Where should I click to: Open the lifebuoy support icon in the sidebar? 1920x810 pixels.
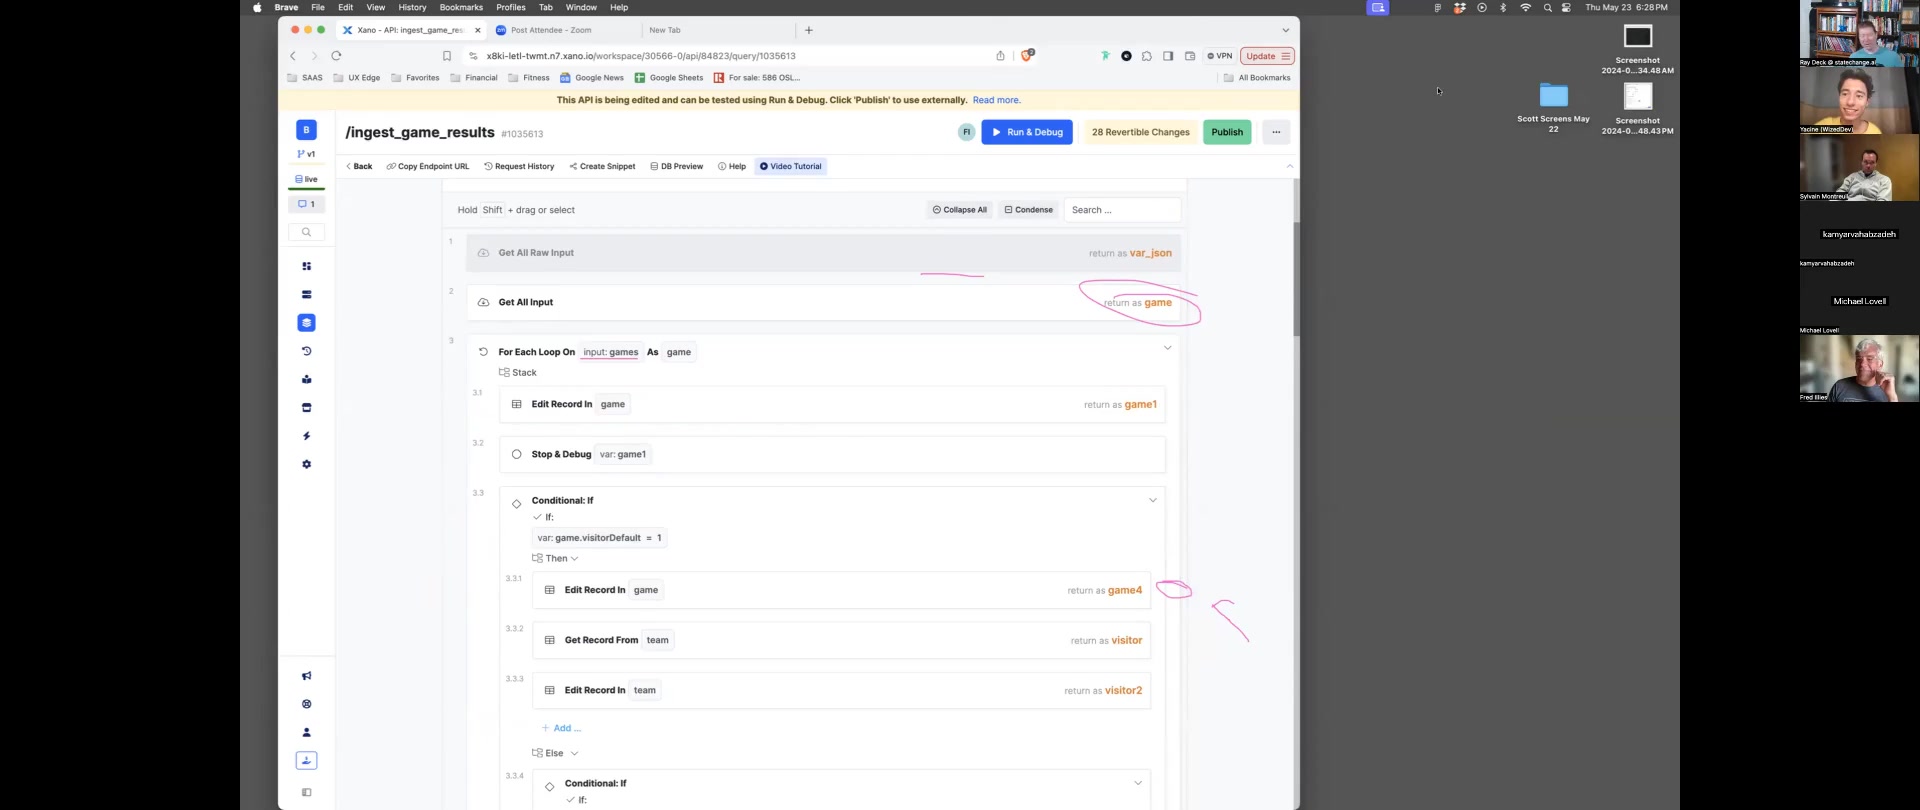click(x=306, y=704)
